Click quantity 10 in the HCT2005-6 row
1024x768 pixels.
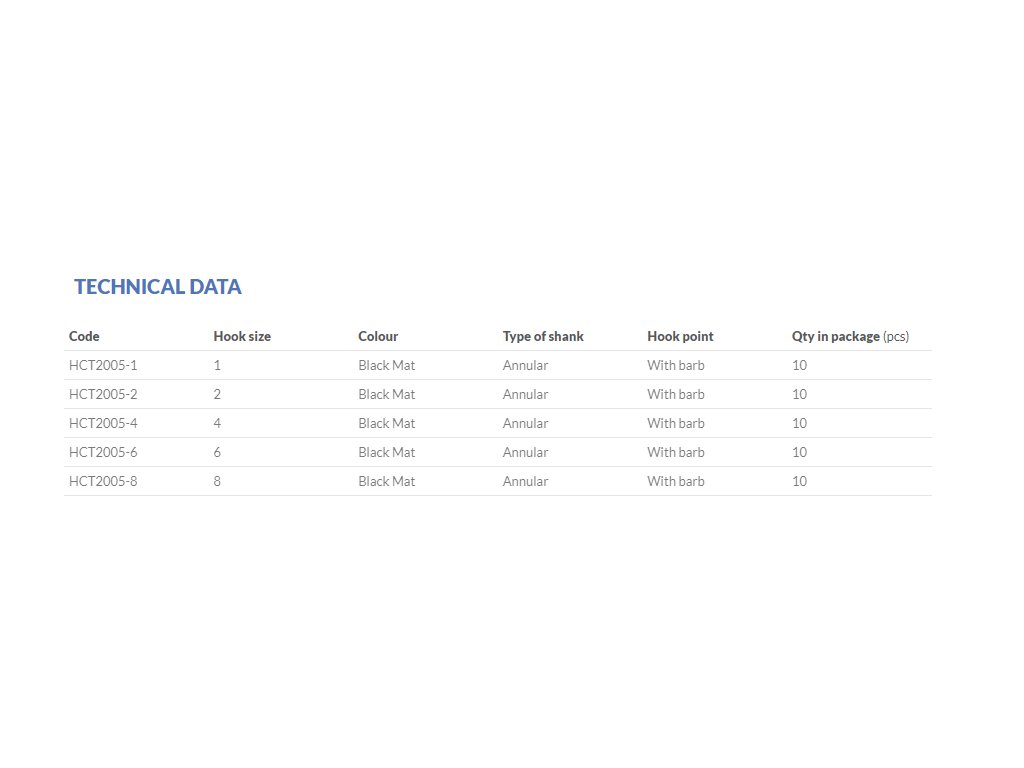coord(799,452)
